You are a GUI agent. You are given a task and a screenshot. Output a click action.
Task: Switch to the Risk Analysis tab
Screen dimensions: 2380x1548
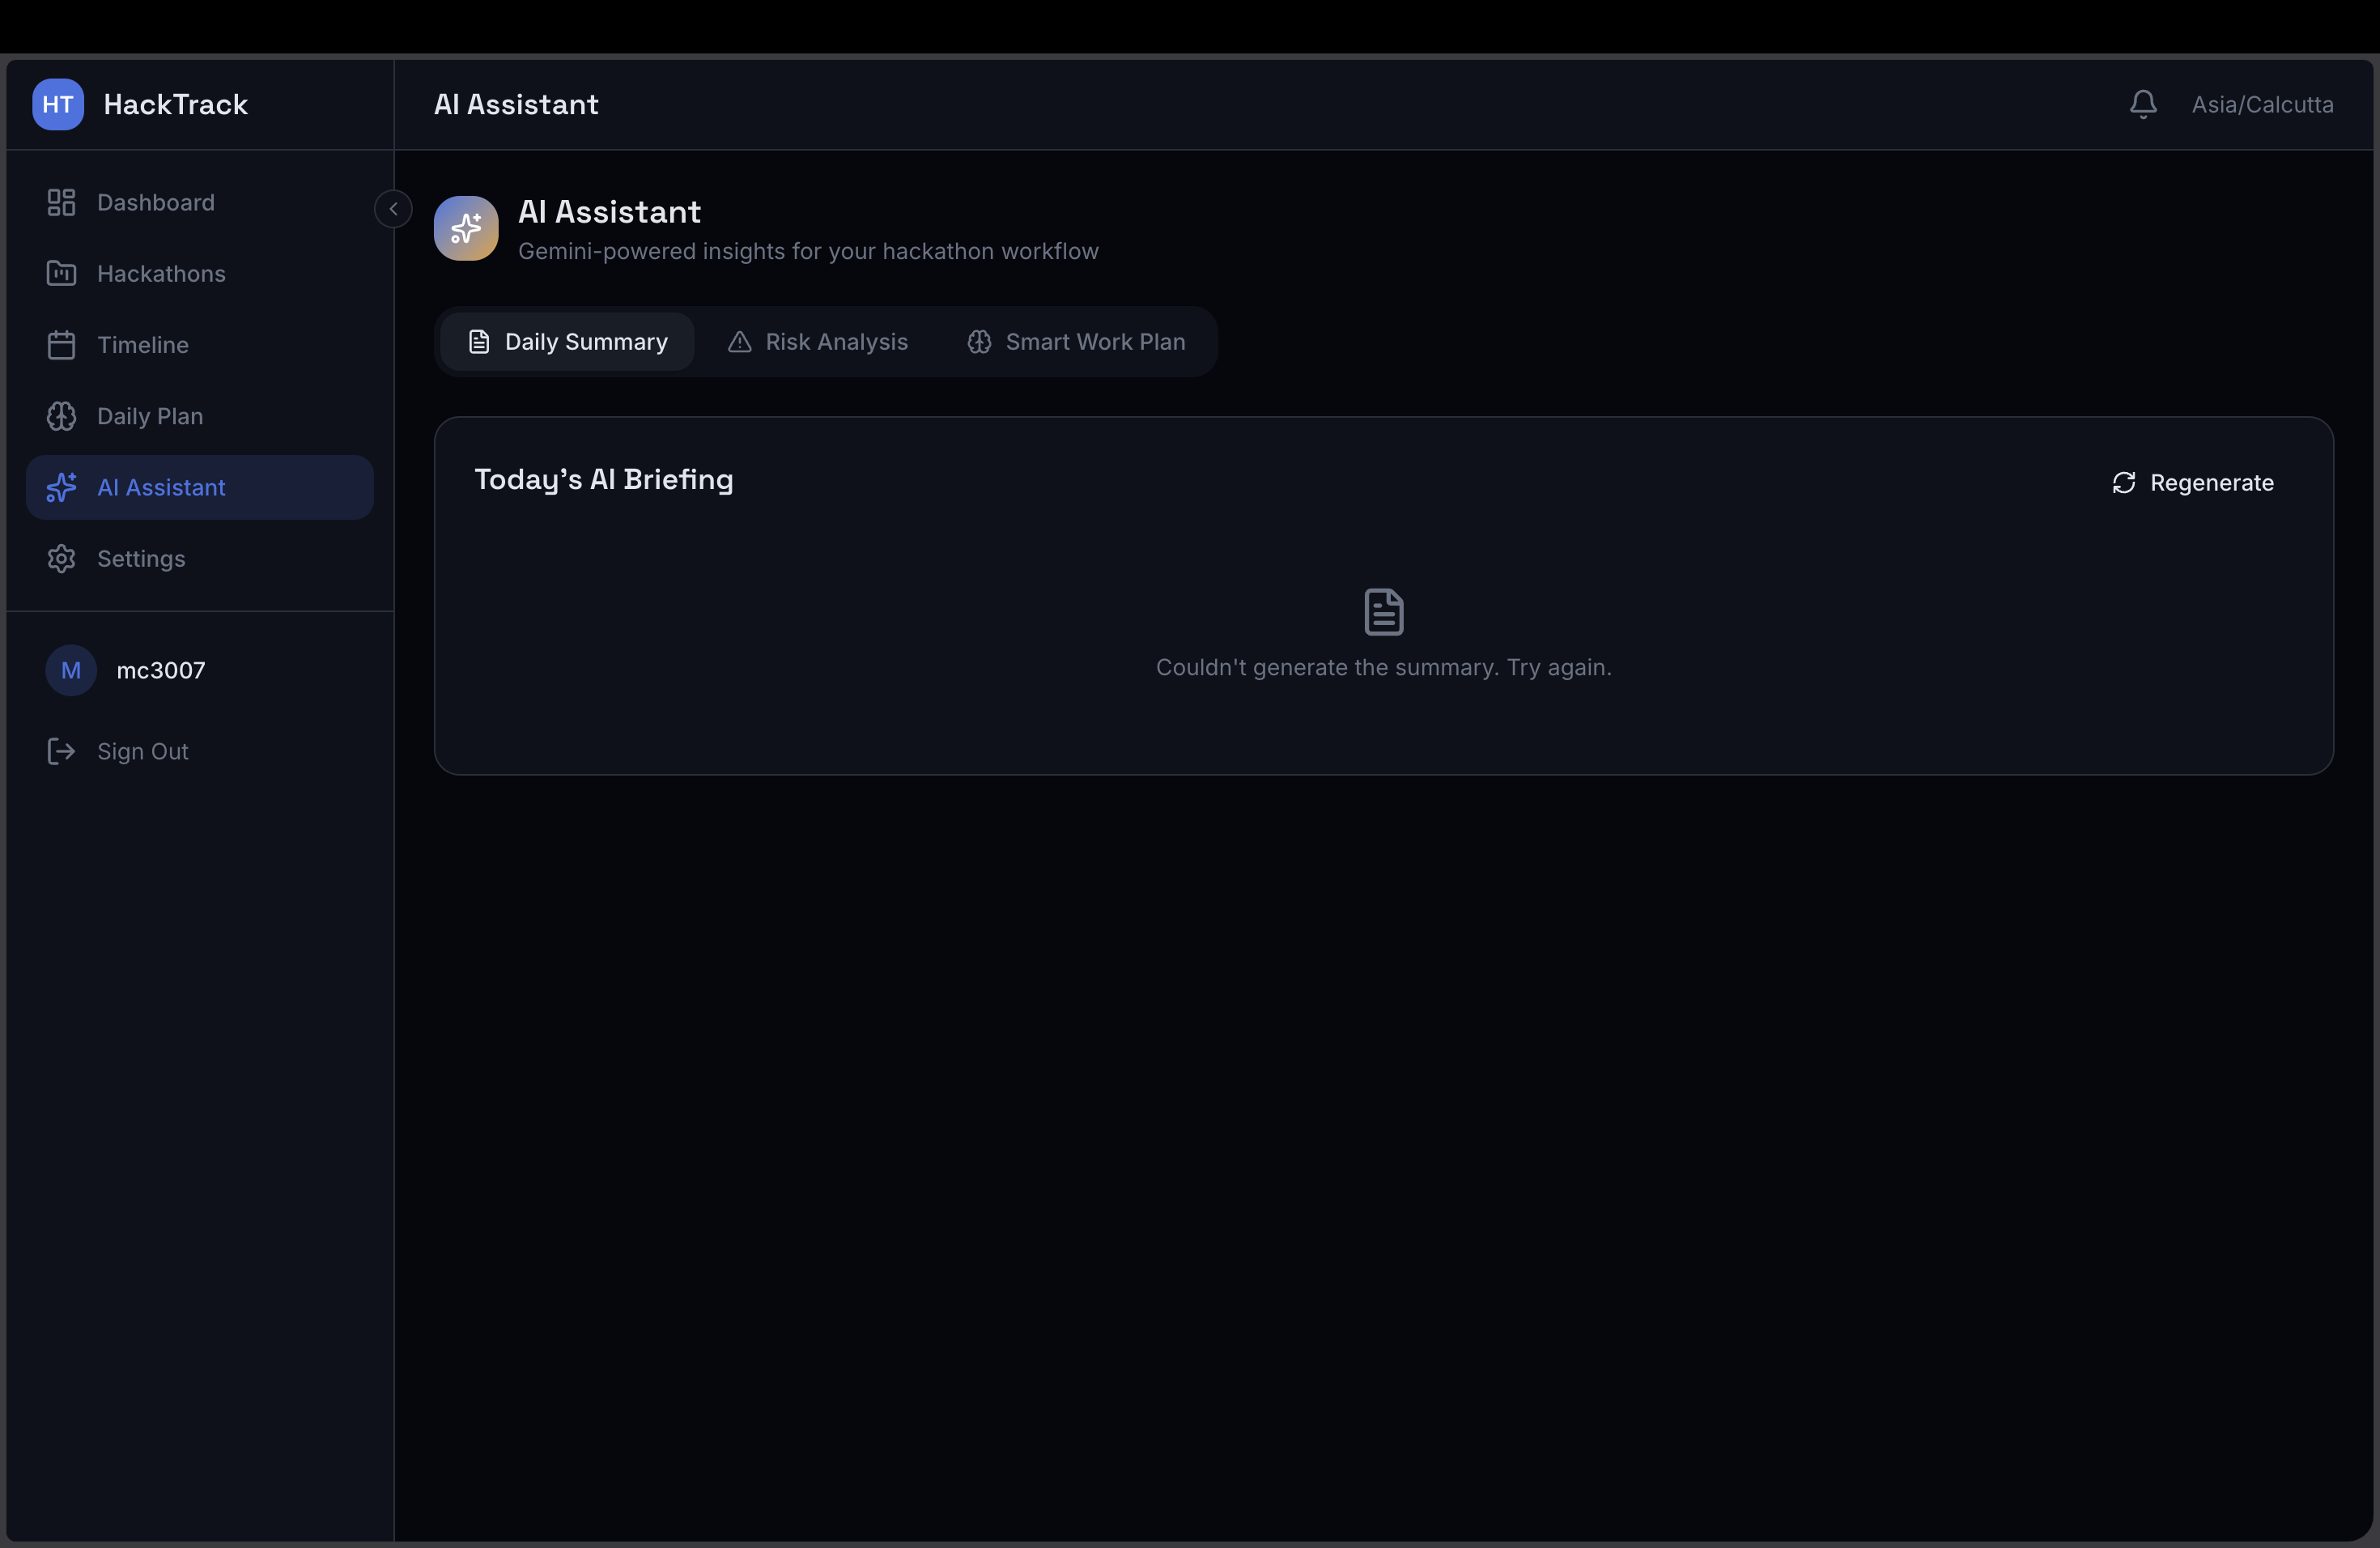[x=818, y=342]
